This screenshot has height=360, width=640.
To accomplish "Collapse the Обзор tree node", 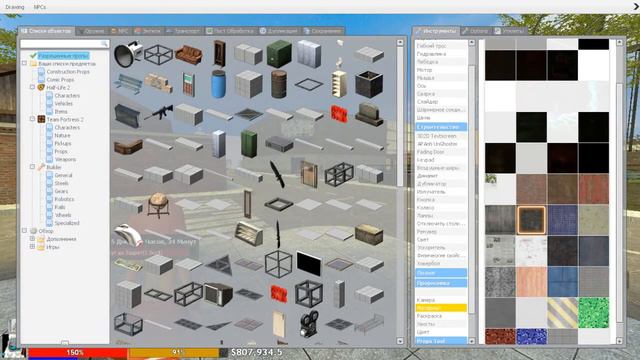I will [x=24, y=231].
